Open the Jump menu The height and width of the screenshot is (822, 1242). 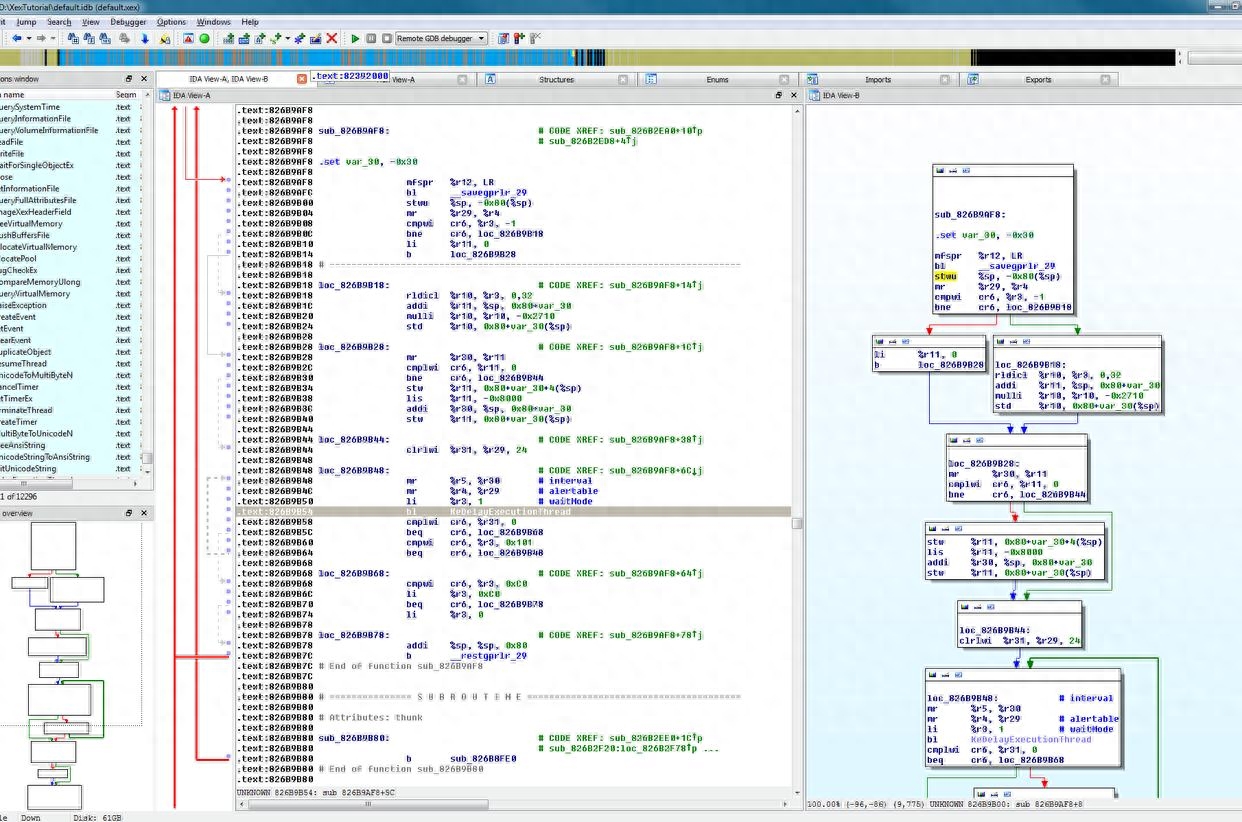pyautogui.click(x=26, y=21)
